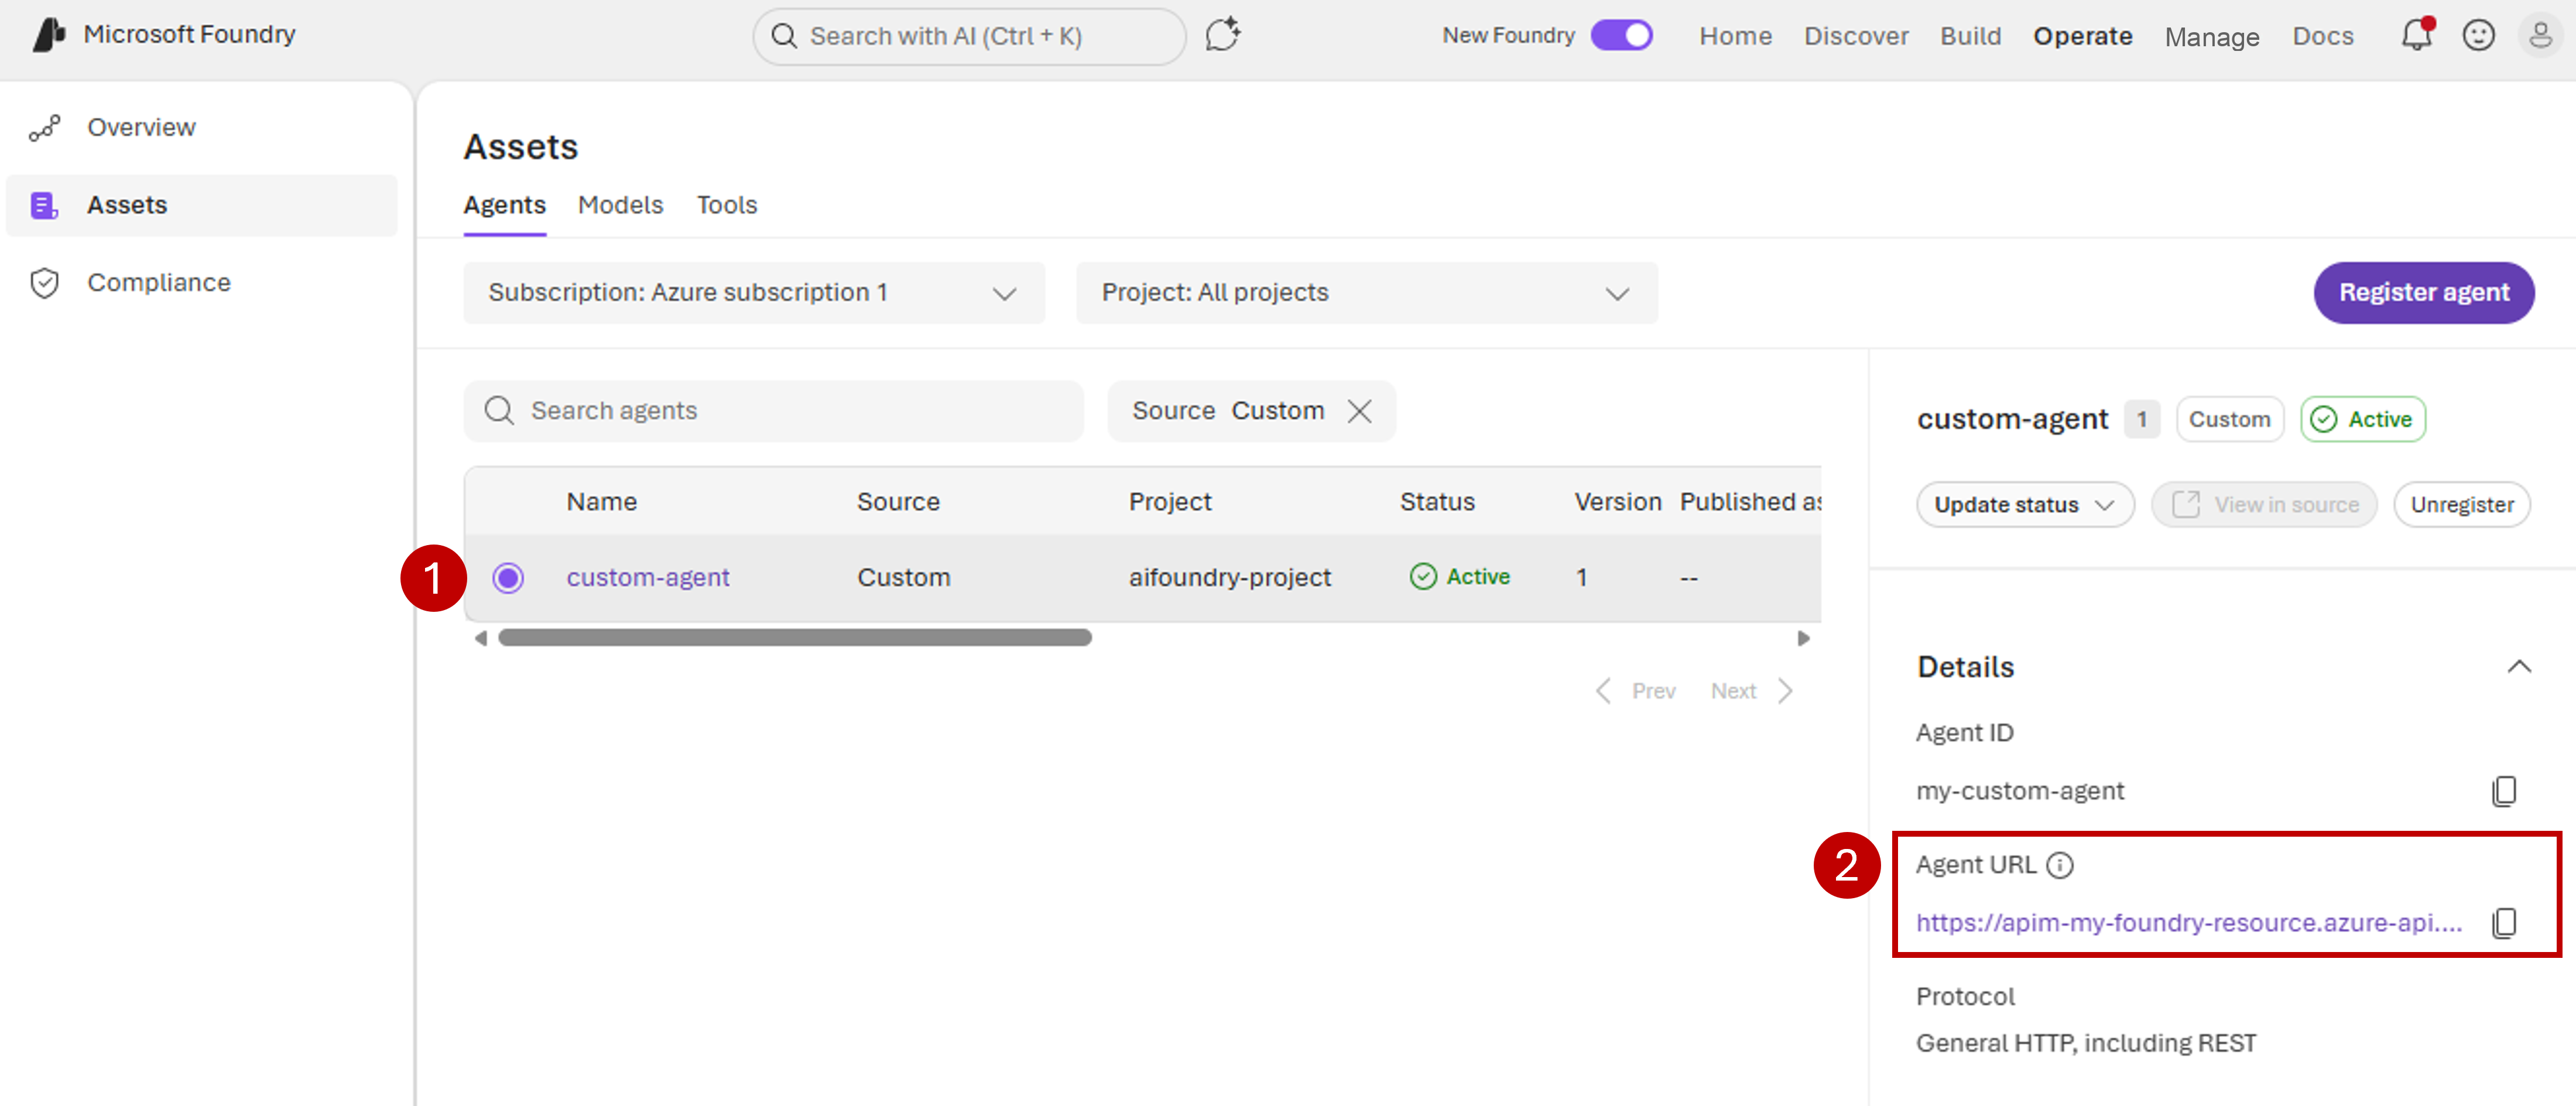Click the feedback smiley icon
The height and width of the screenshot is (1106, 2576).
[2478, 36]
